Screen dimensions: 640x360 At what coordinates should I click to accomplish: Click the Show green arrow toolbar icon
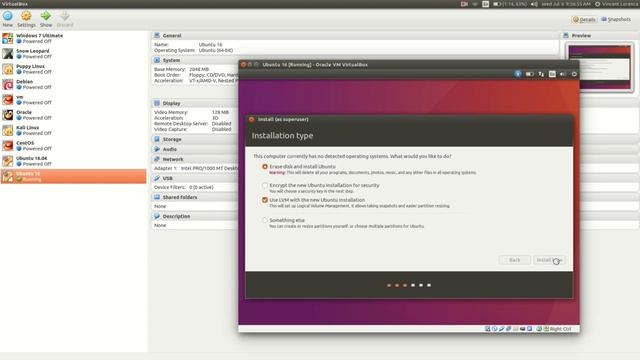point(46,16)
